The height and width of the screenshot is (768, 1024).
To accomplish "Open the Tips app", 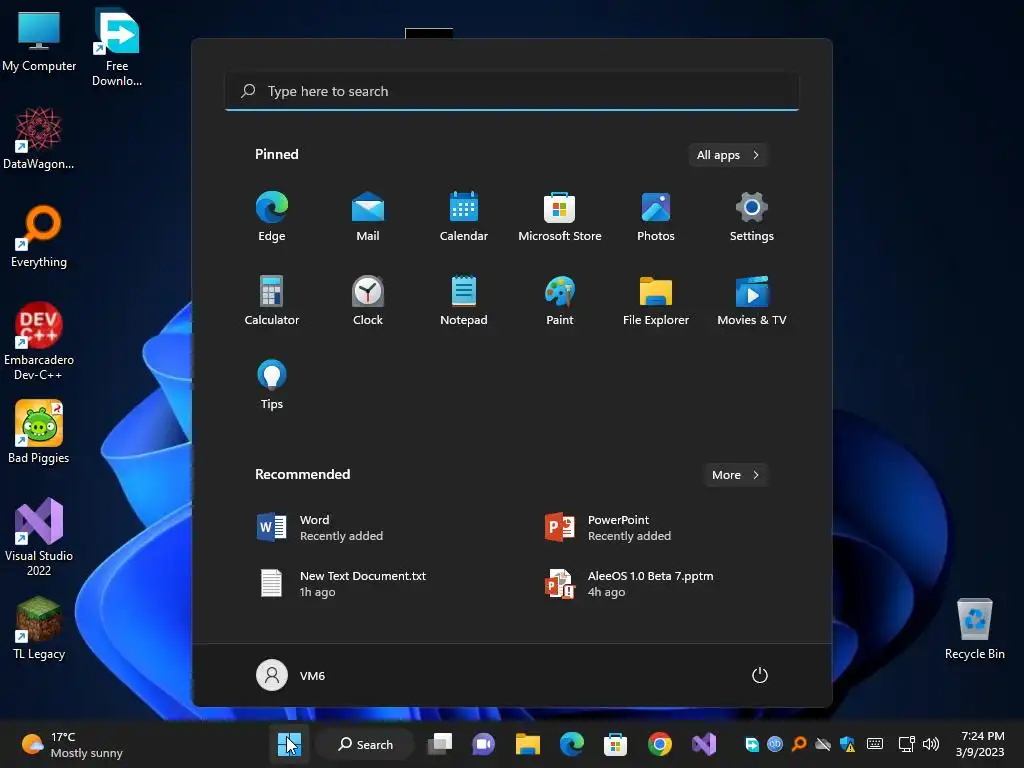I will (x=272, y=385).
